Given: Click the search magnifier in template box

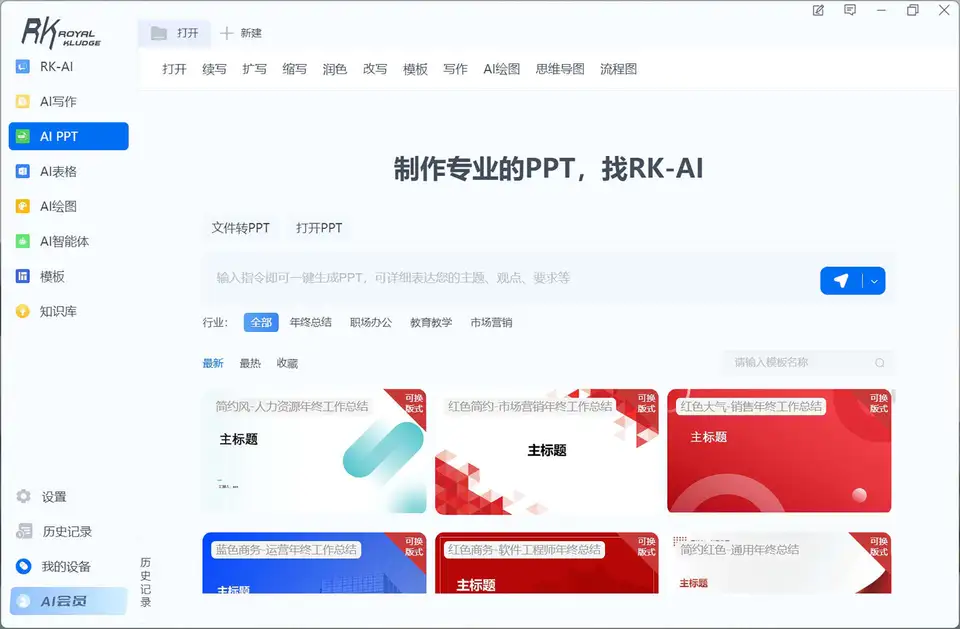Looking at the screenshot, I should point(880,363).
